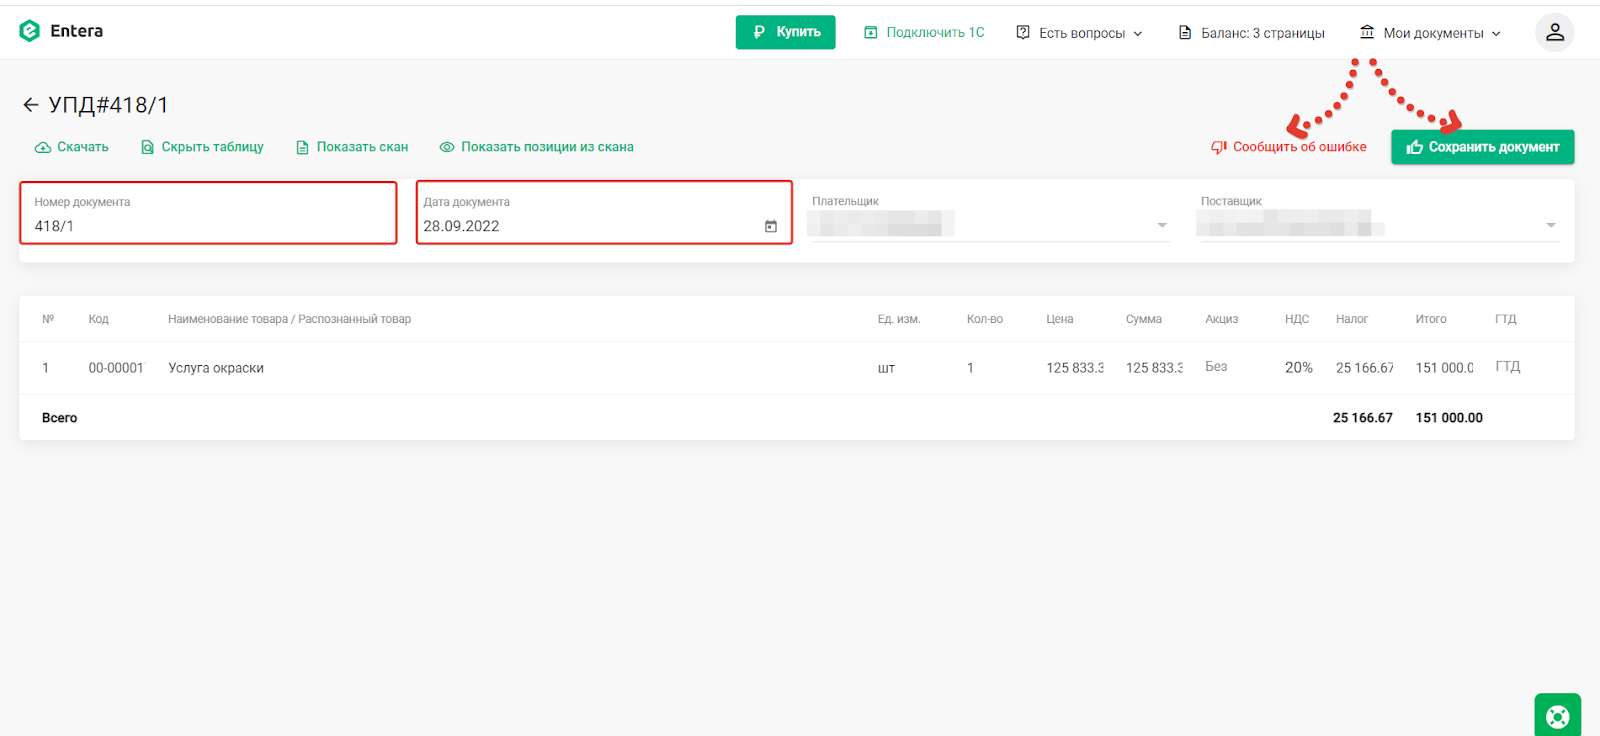The image size is (1600, 736).
Task: Download document via Скачать
Action: click(x=71, y=147)
